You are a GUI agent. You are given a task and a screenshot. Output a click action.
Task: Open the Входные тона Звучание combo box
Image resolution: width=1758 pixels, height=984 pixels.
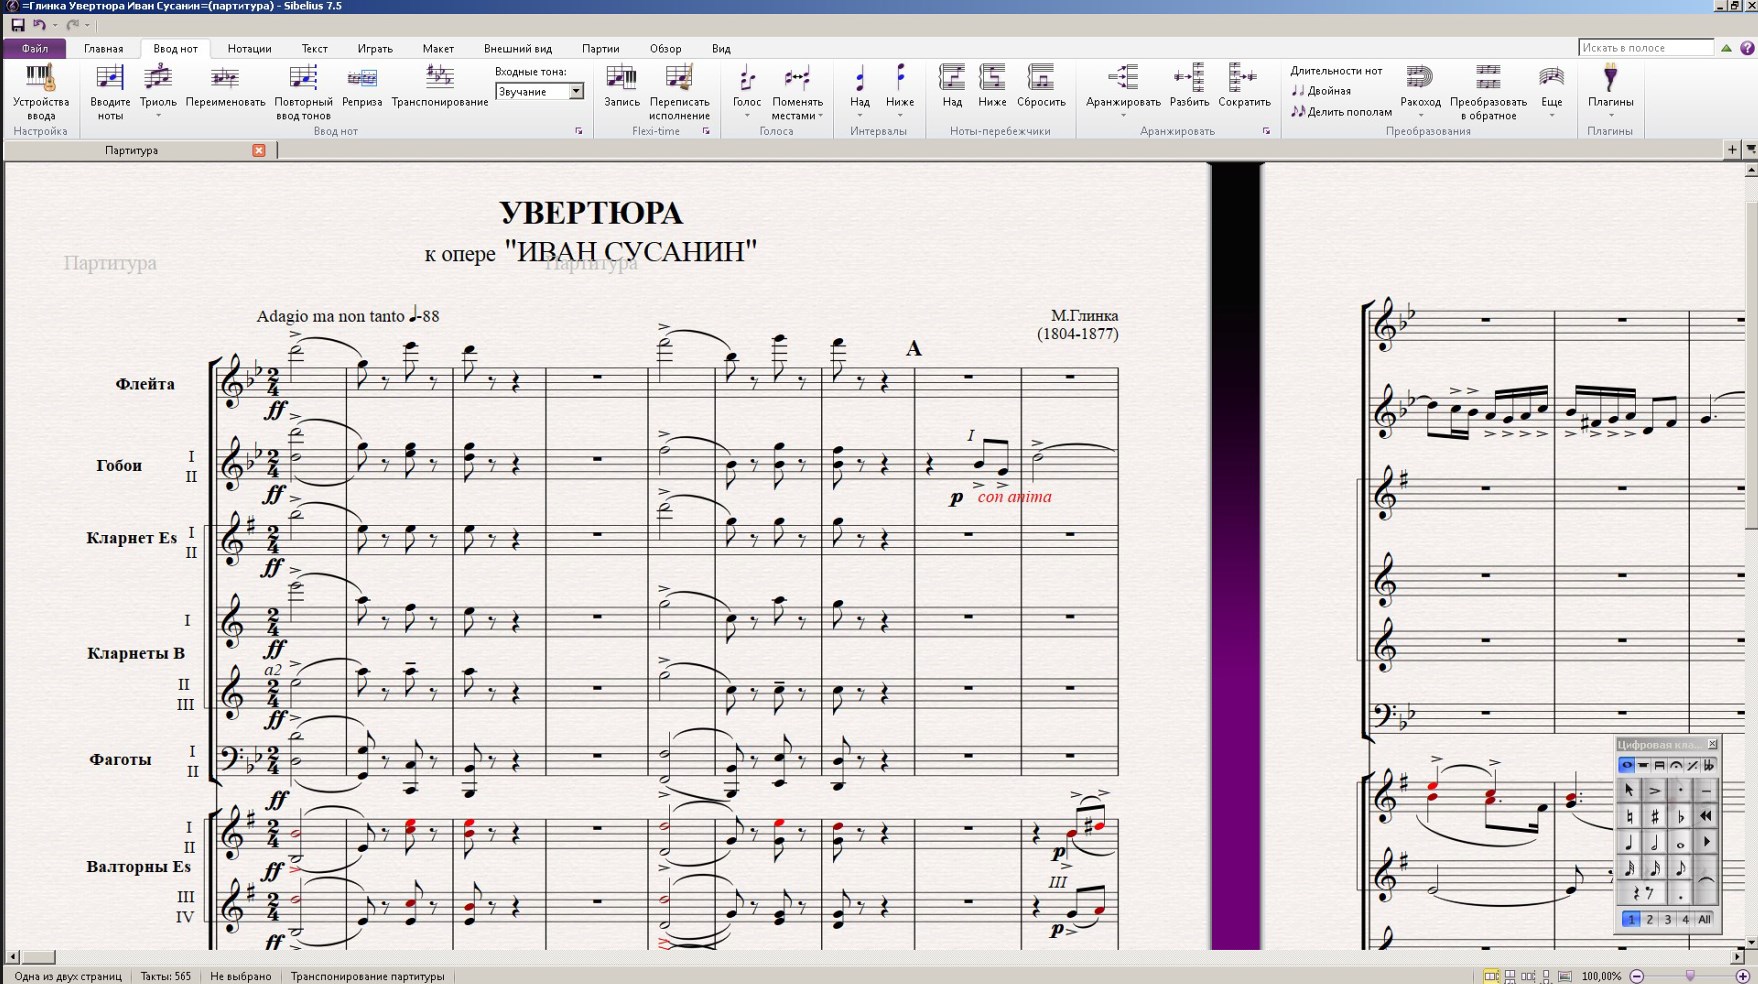pyautogui.click(x=540, y=91)
